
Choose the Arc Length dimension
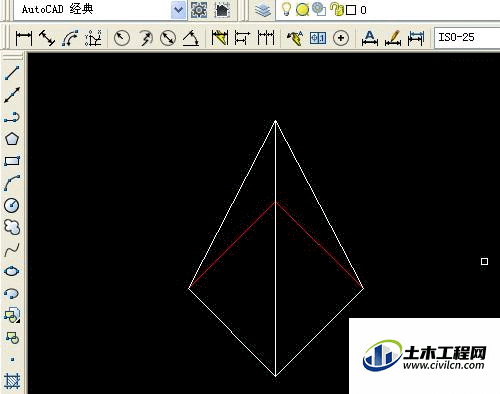(70, 38)
